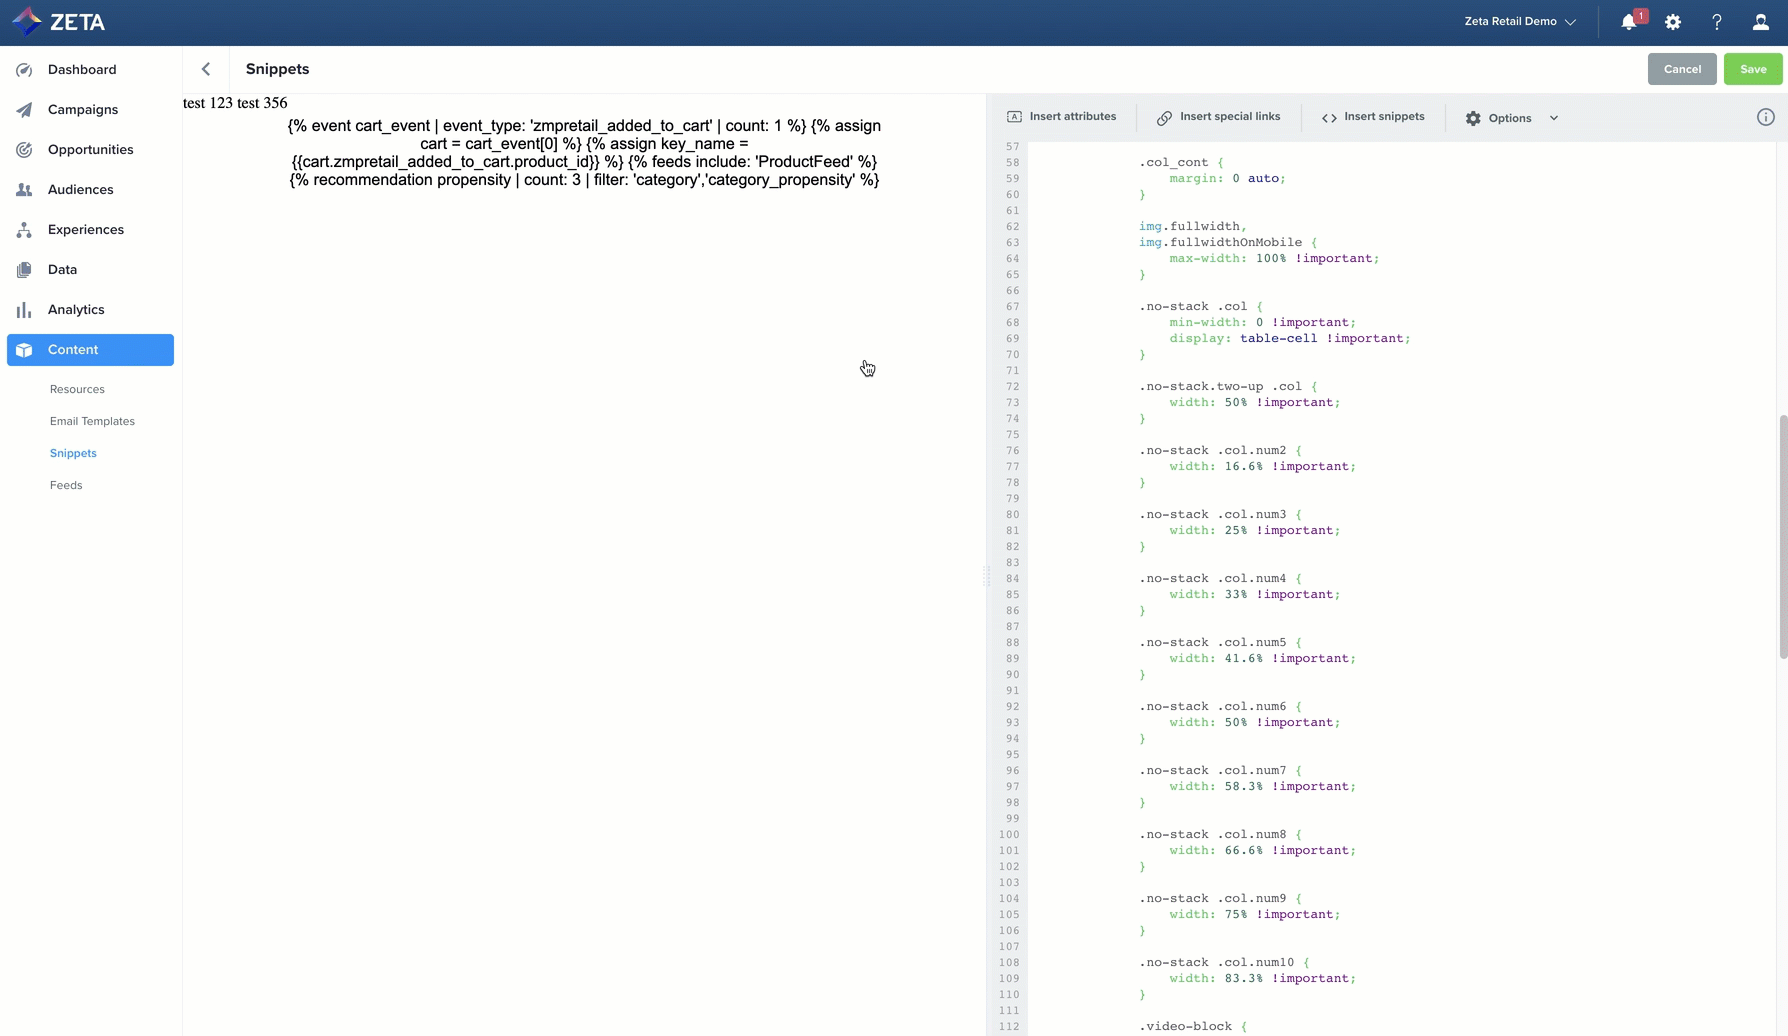Go back using the left arrow
The image size is (1788, 1036).
(x=206, y=69)
